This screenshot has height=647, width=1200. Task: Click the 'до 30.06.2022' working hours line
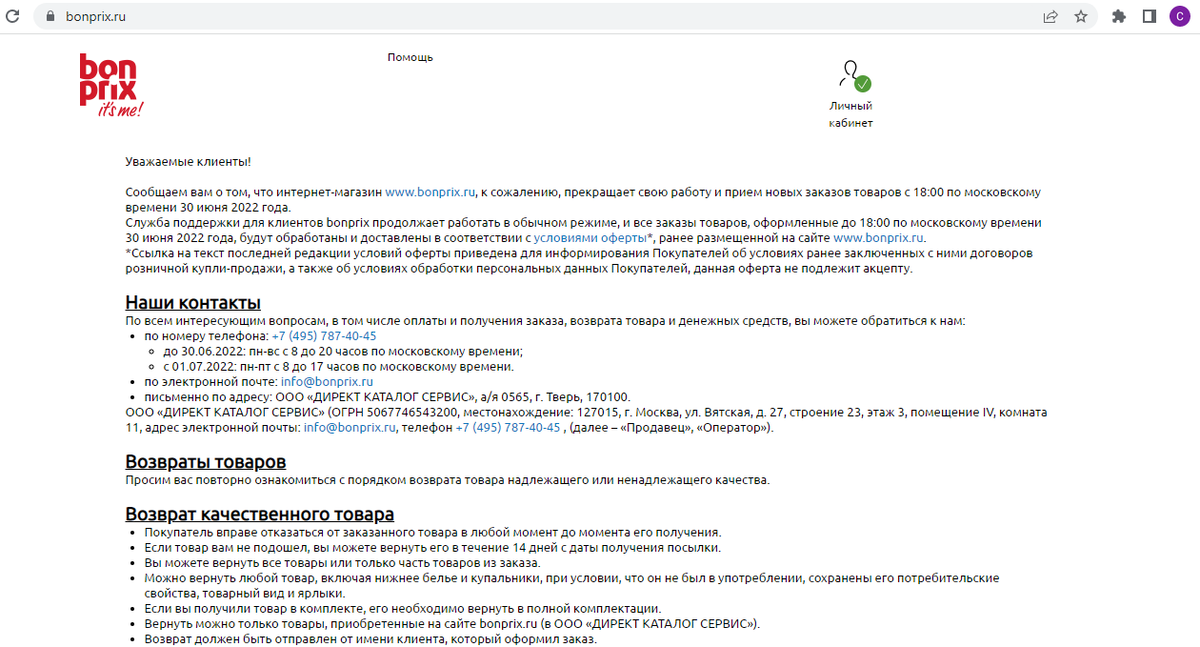(x=342, y=351)
